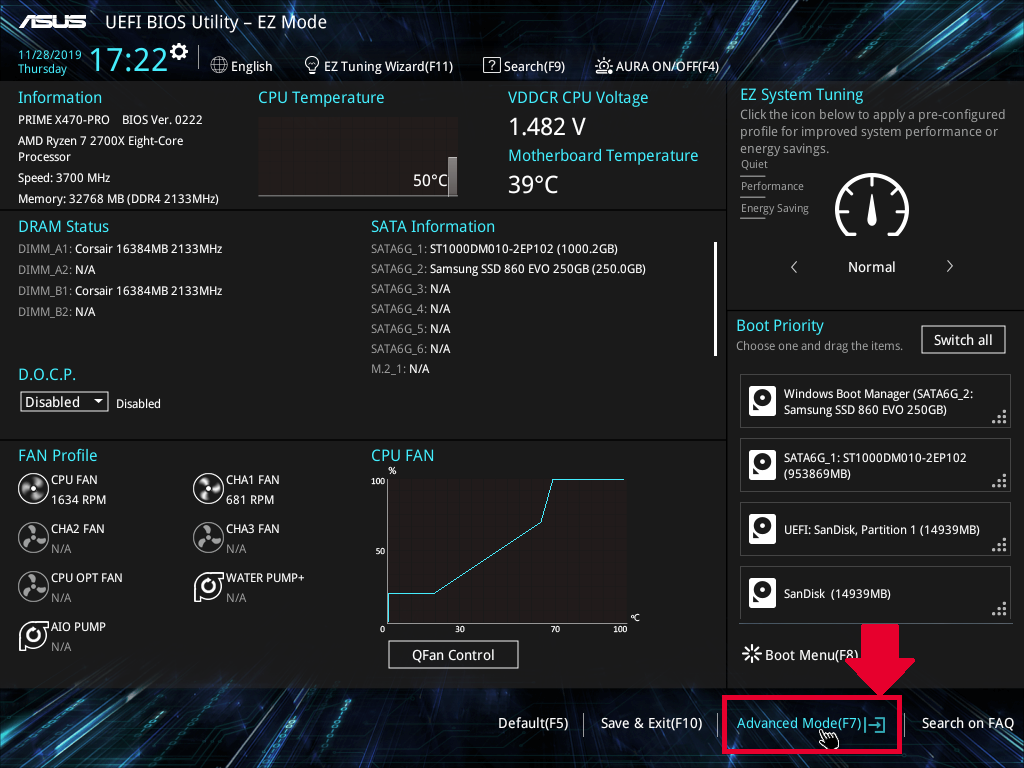Click the Normal tuning profile label
1024x768 pixels.
click(872, 266)
